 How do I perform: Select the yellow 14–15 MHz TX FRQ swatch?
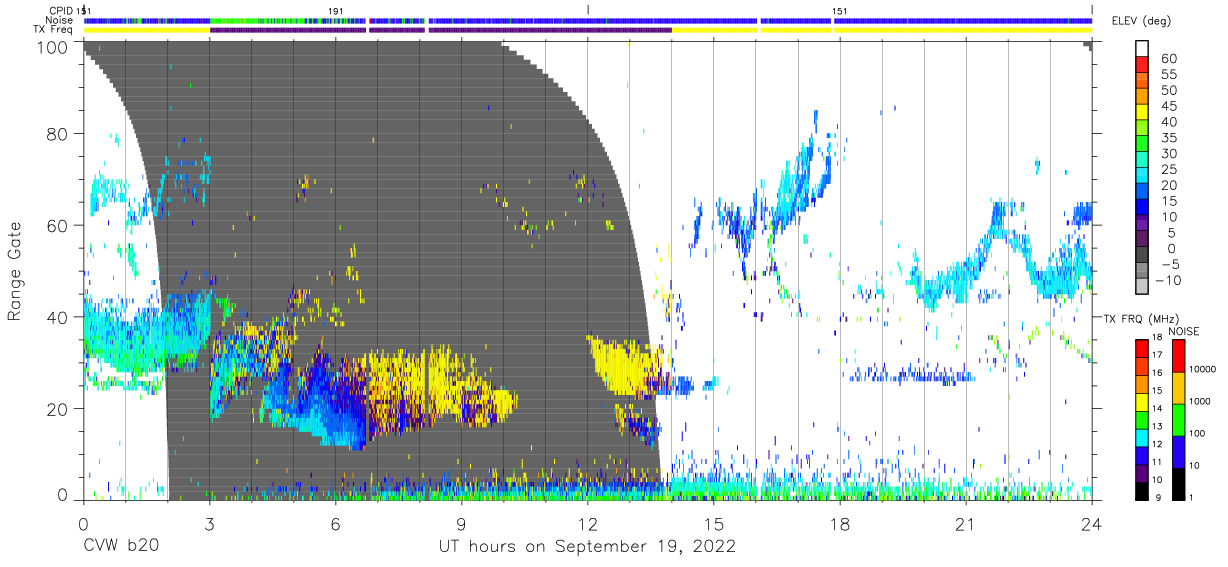tap(1144, 402)
